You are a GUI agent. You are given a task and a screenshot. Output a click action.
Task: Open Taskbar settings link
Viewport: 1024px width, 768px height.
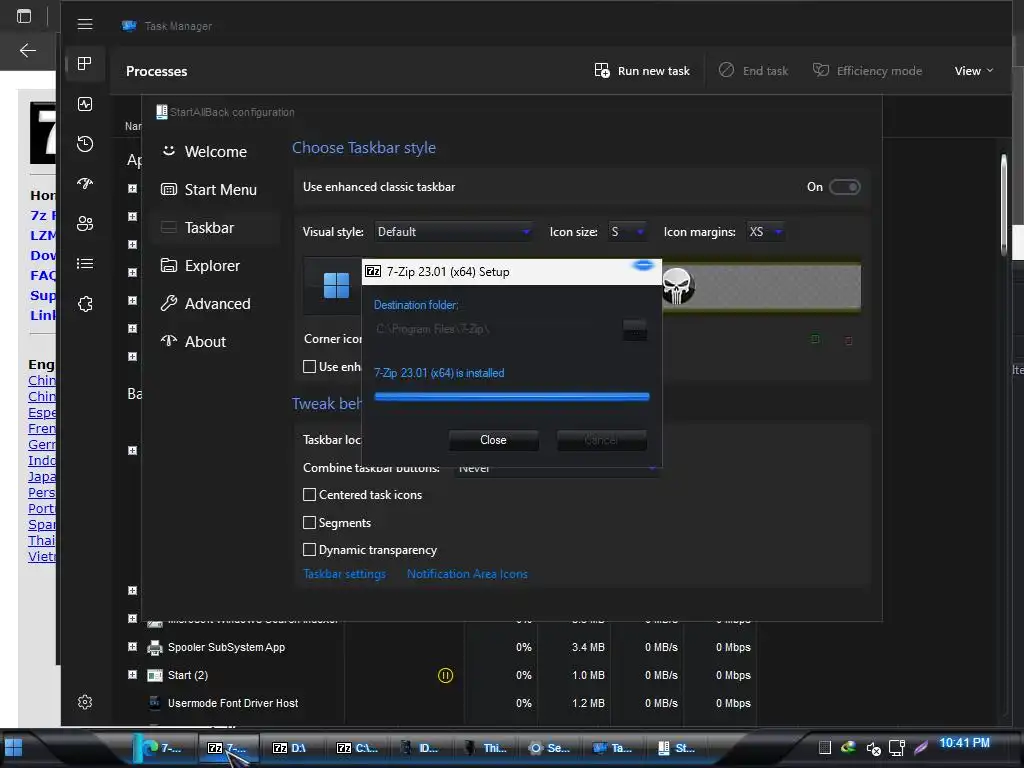(x=344, y=574)
